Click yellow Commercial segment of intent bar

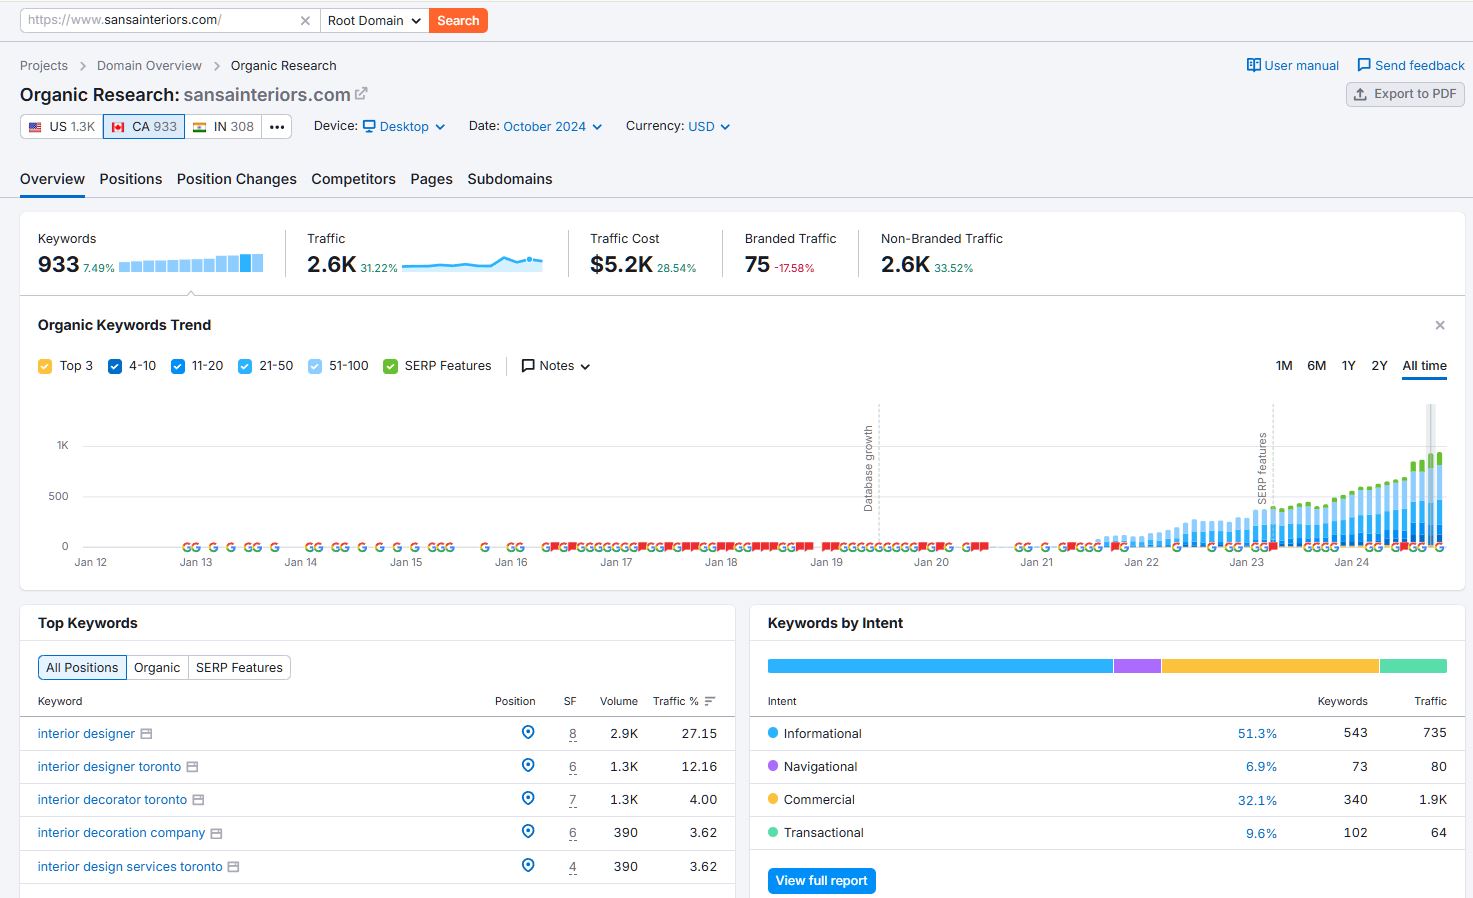(x=1270, y=666)
